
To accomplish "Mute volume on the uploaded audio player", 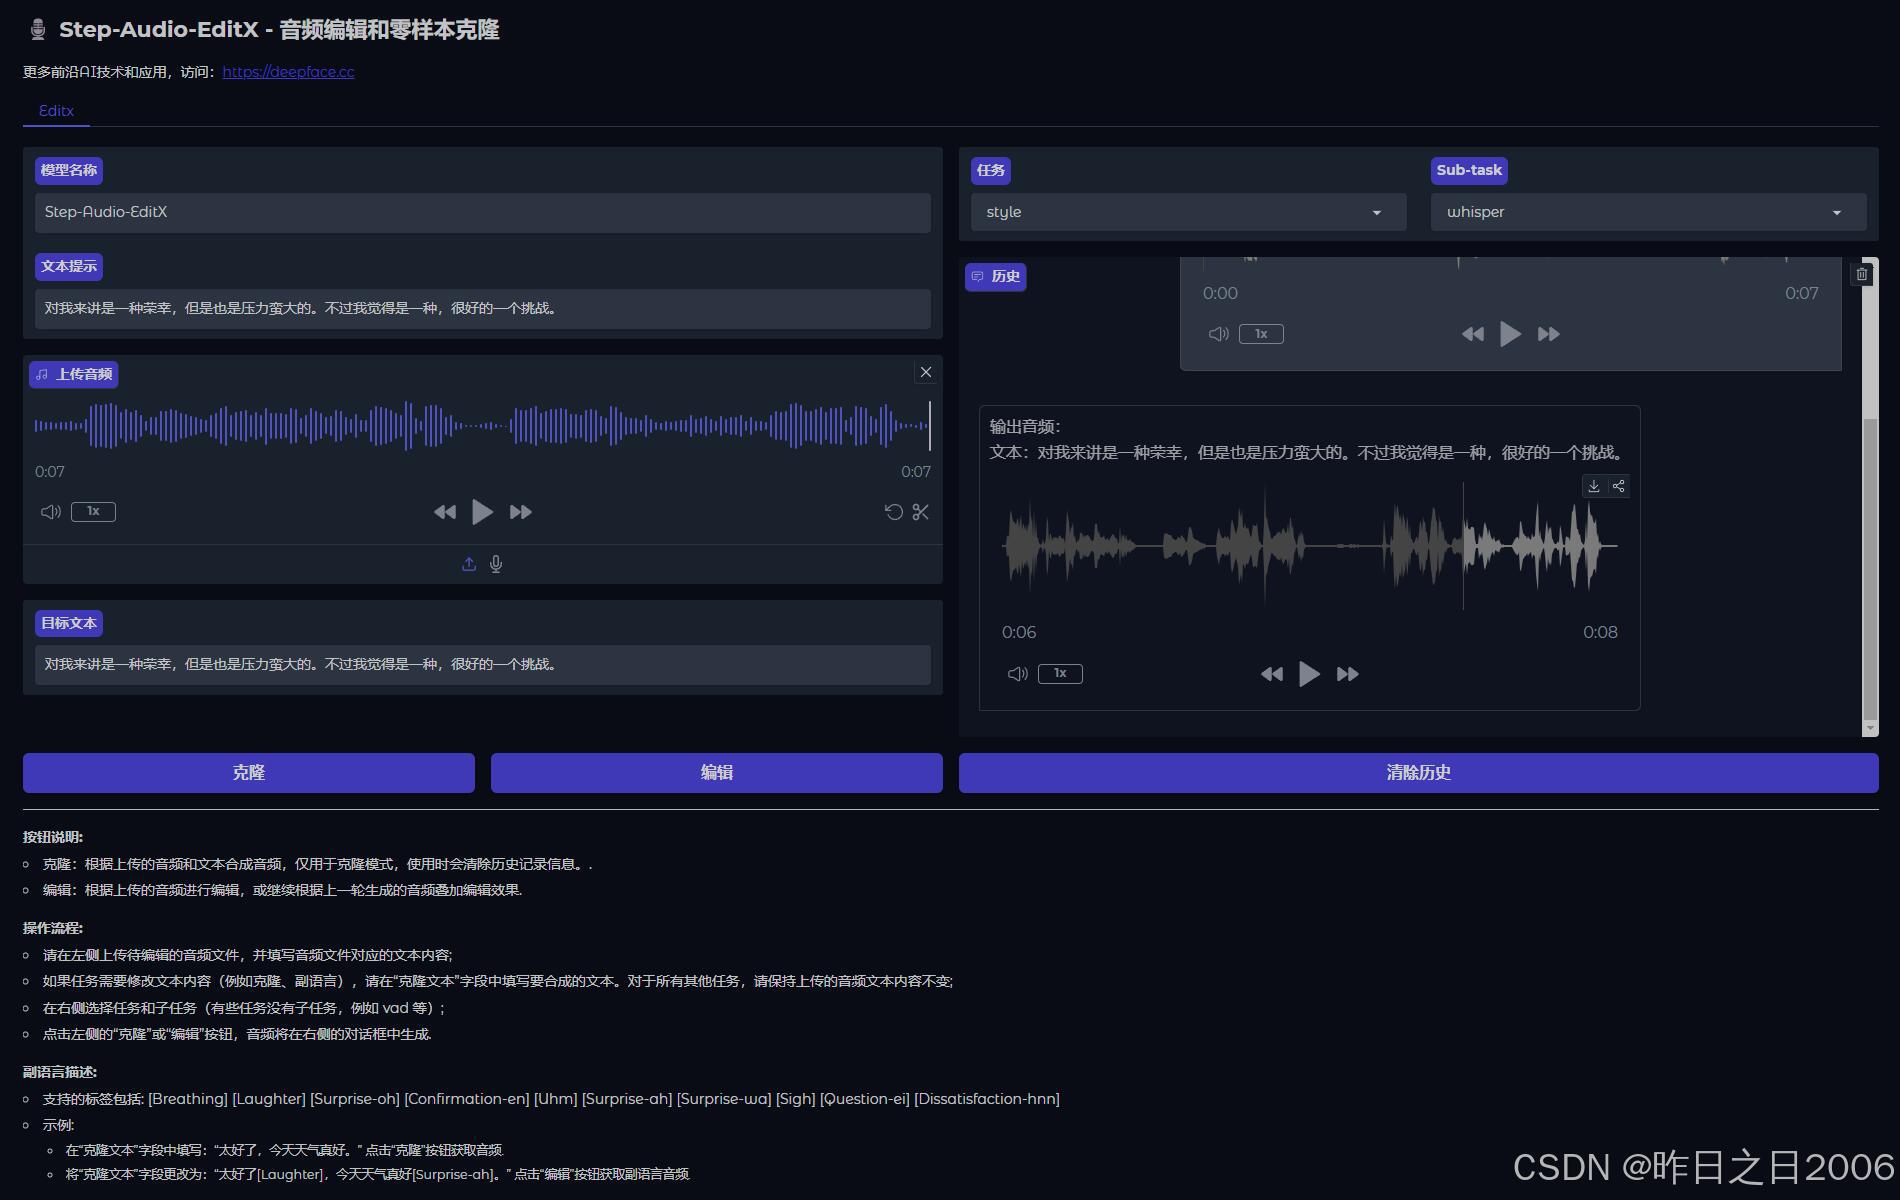I will [x=50, y=512].
